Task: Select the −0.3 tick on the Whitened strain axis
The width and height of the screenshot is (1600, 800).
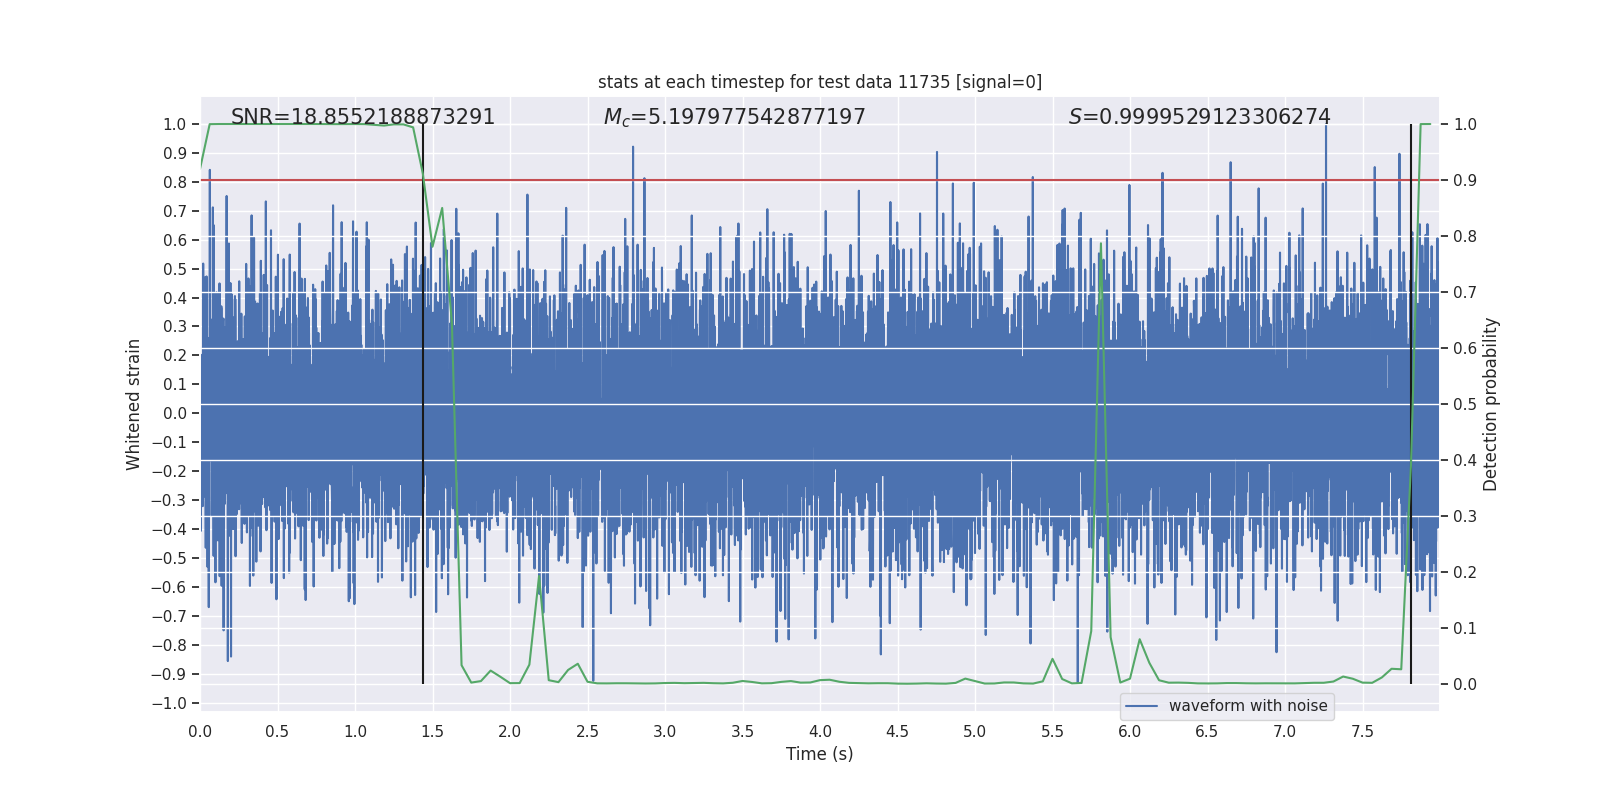Action: (x=169, y=500)
